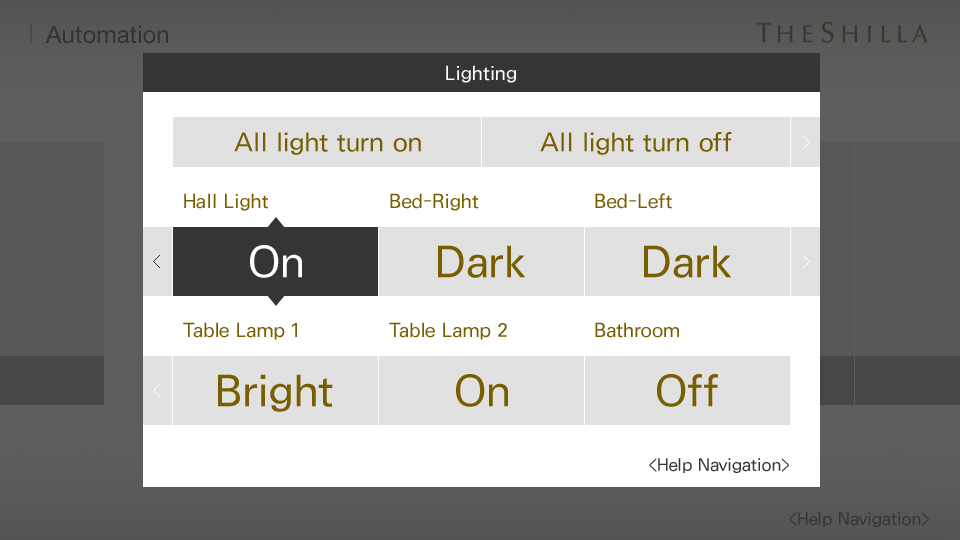
Task: Click the Lighting dialog title bar
Action: click(x=481, y=73)
